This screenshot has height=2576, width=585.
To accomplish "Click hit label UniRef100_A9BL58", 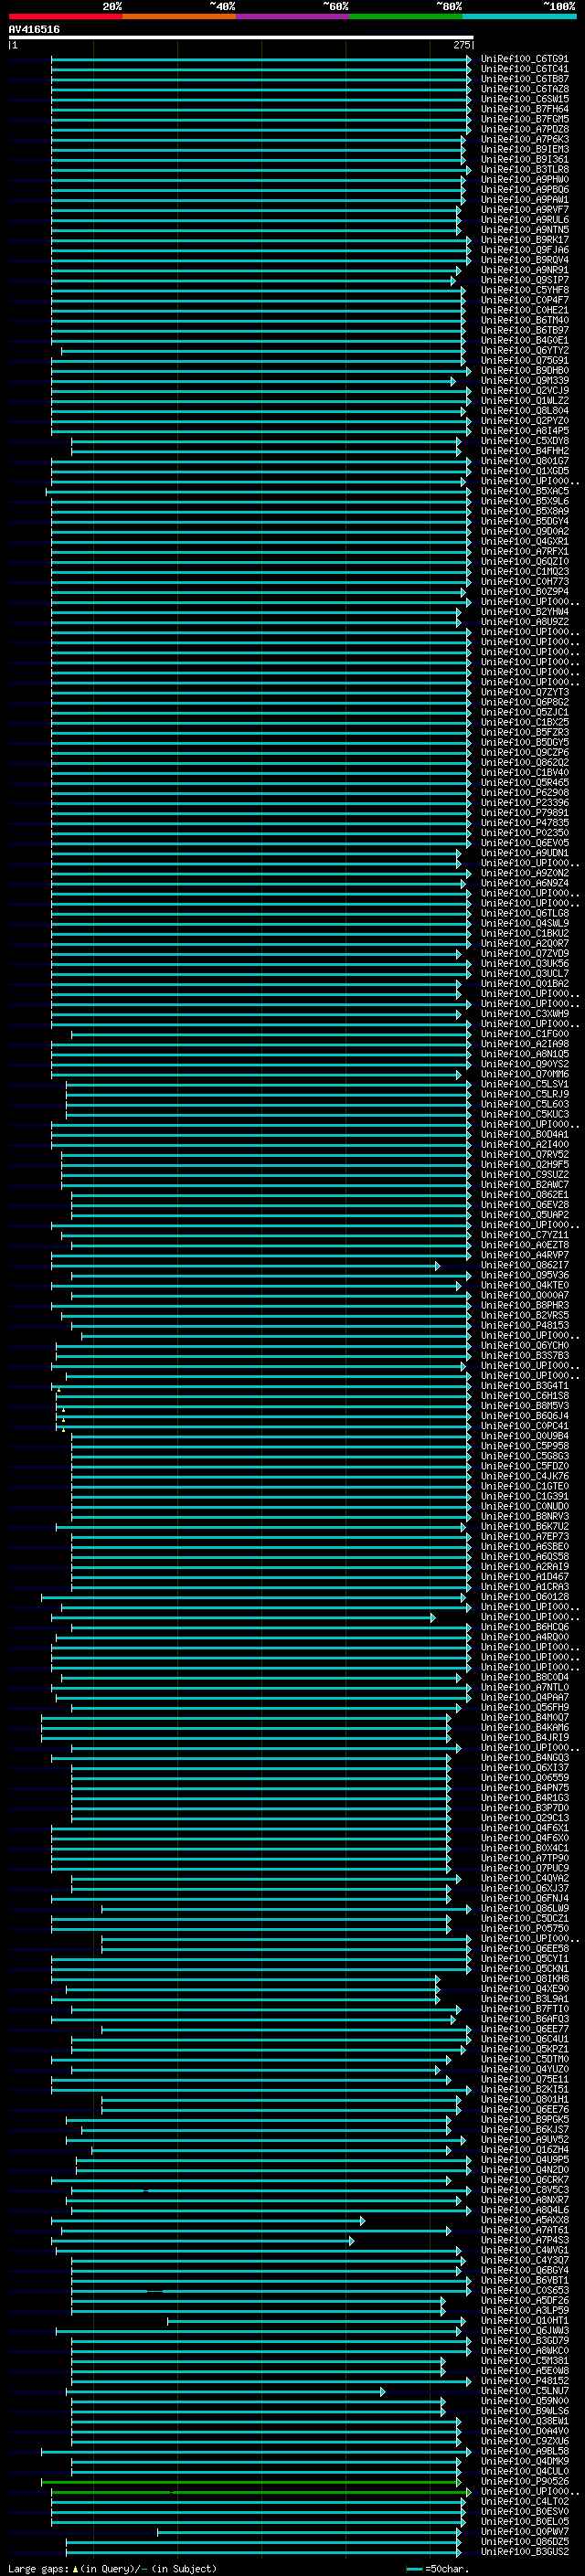I will point(524,2451).
